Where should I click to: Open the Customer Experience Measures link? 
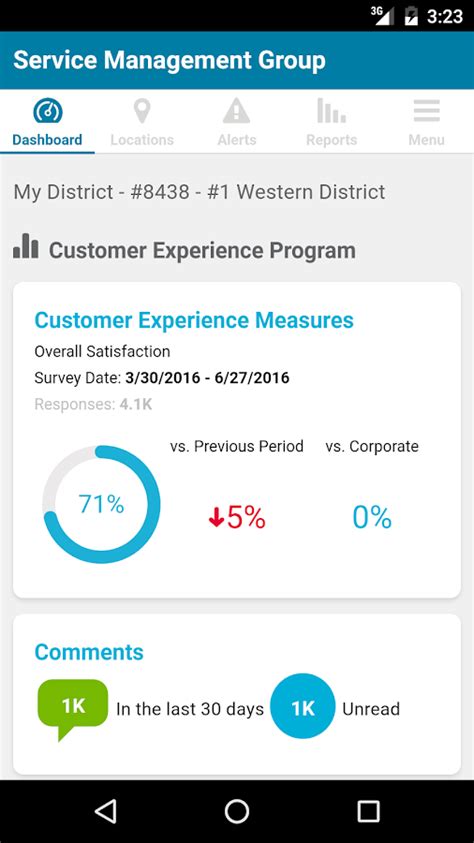194,320
